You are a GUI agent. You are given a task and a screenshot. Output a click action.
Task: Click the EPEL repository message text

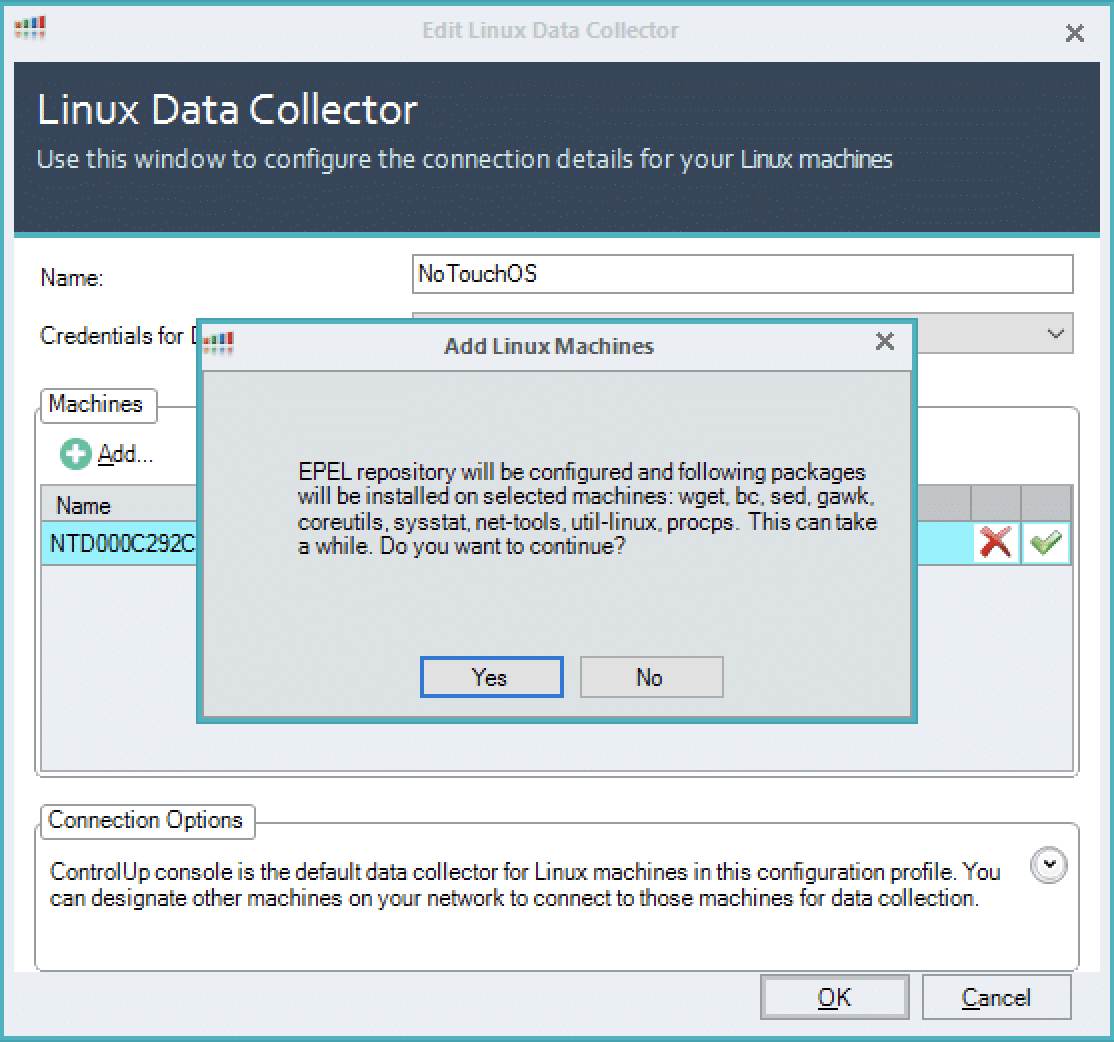587,509
